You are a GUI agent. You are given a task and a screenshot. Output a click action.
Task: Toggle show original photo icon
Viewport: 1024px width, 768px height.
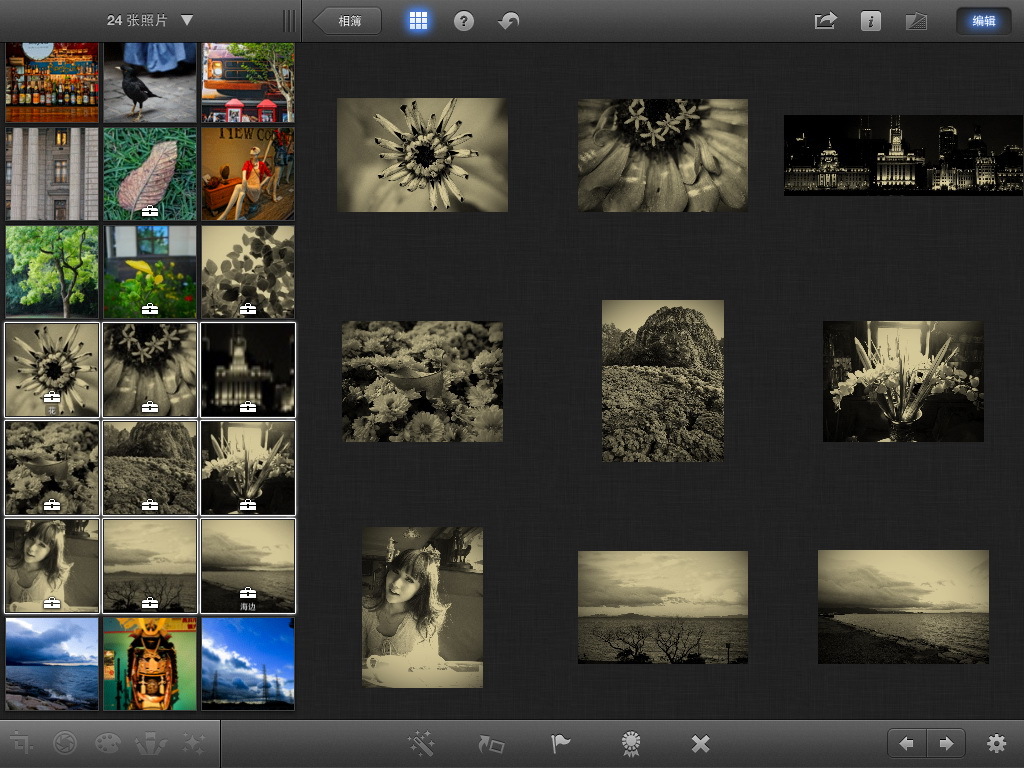(916, 21)
